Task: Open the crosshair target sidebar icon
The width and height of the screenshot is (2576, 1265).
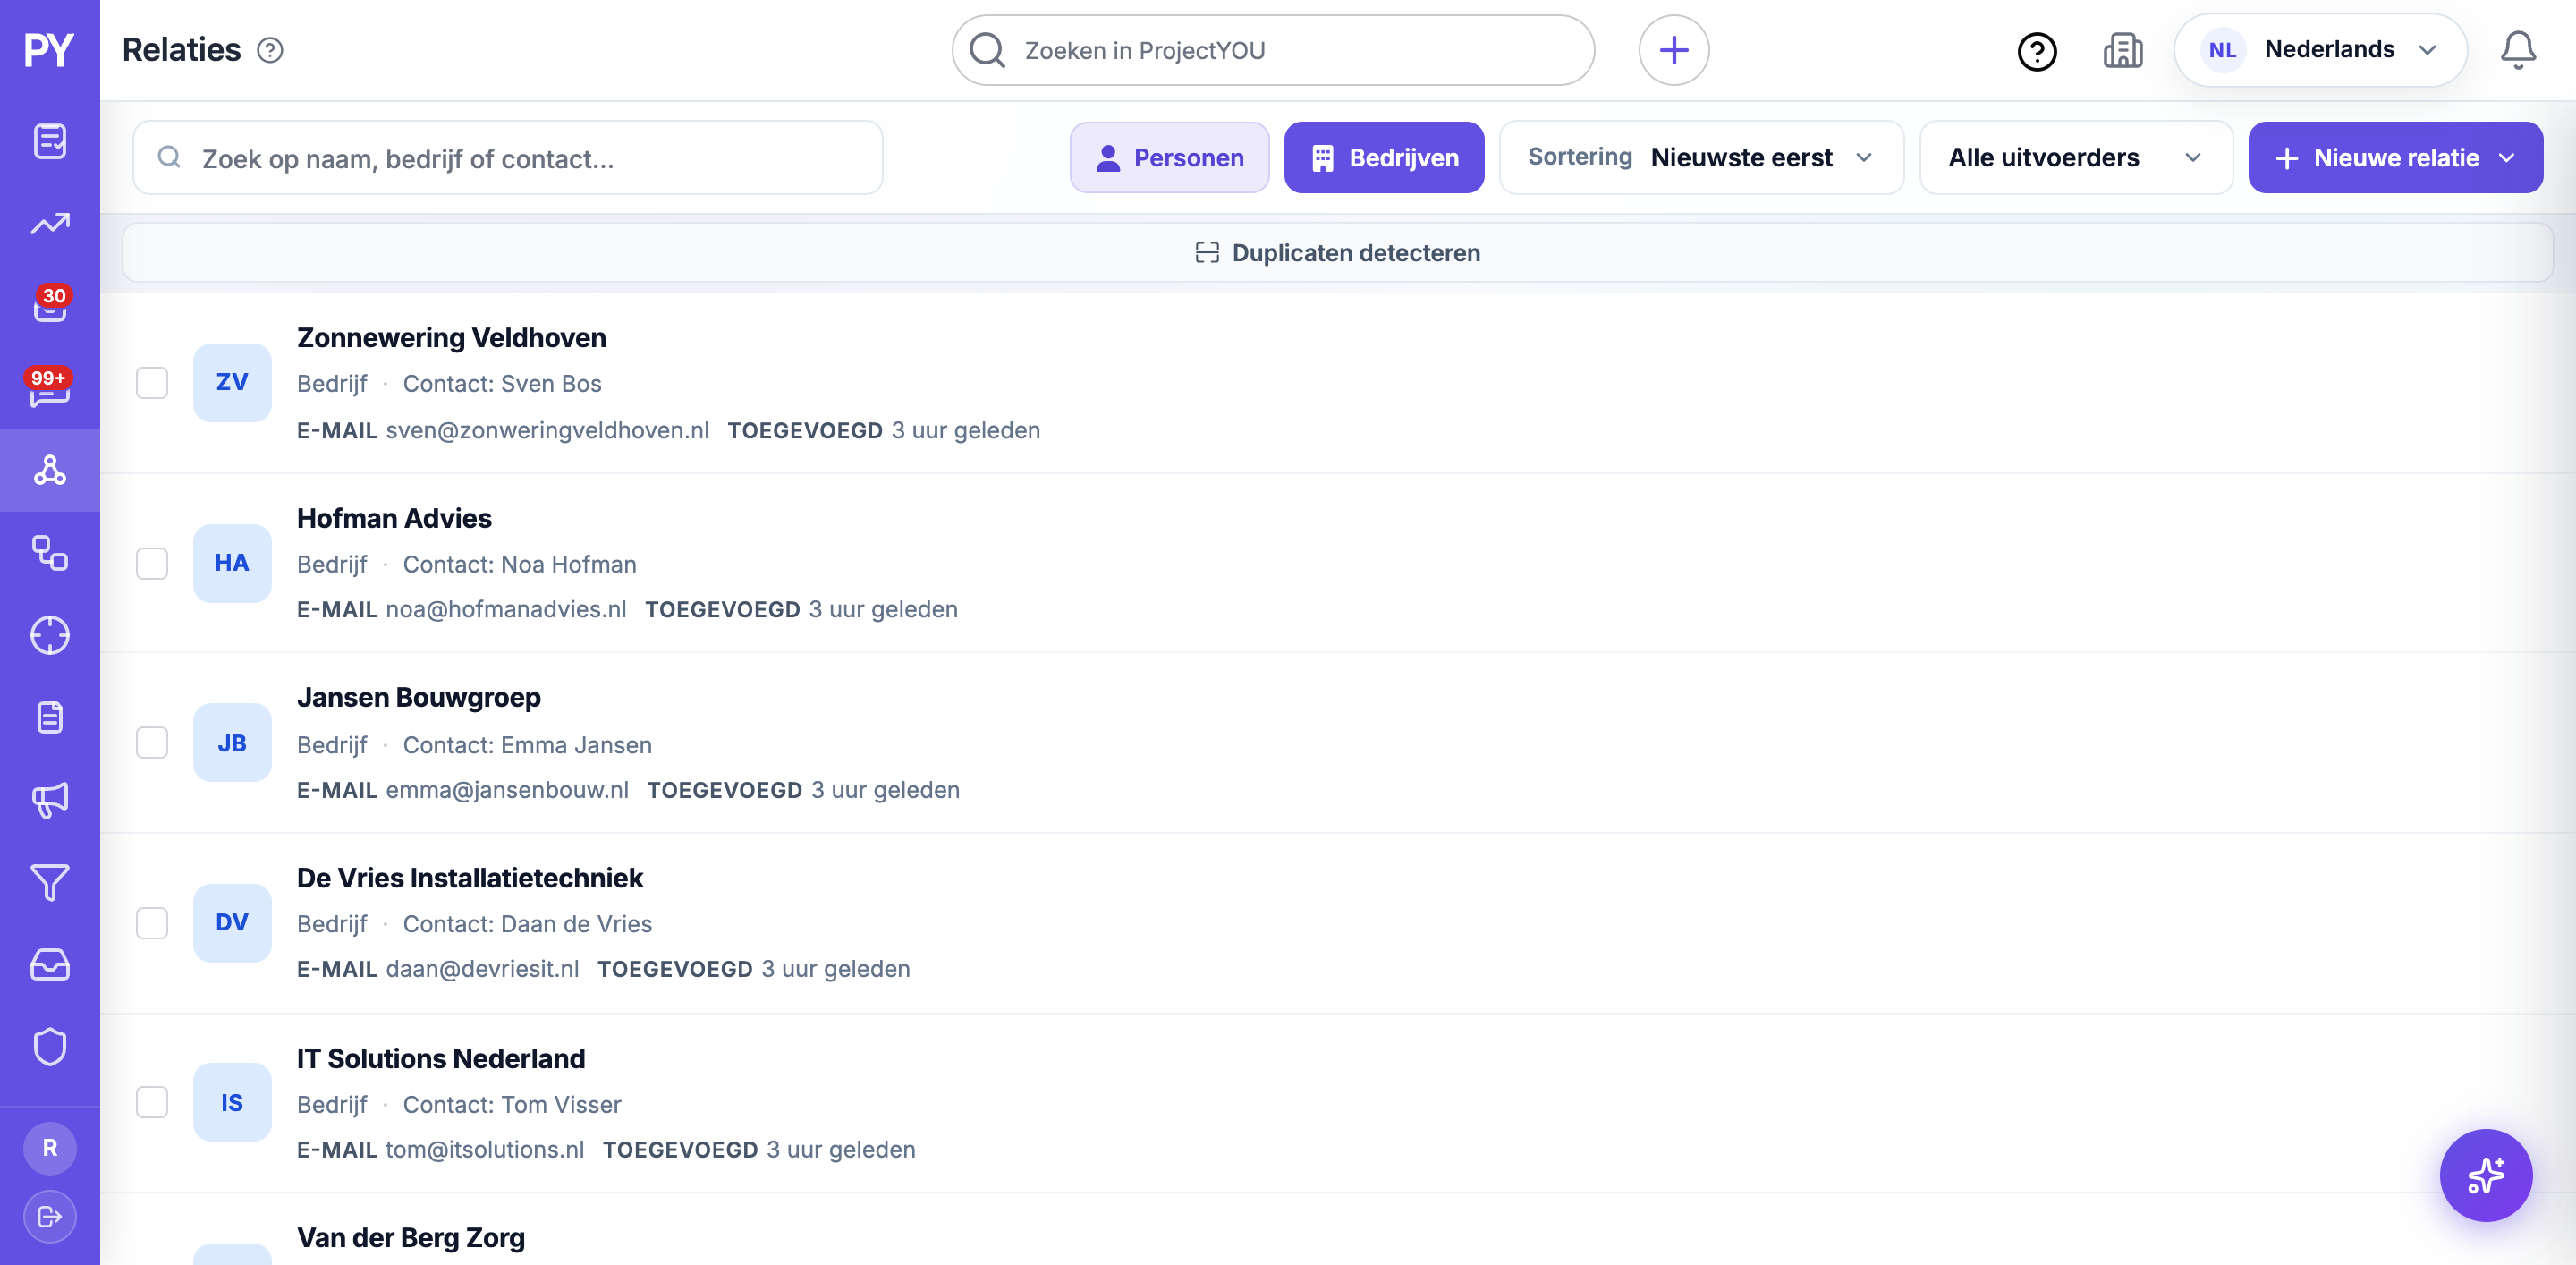Action: 49,635
